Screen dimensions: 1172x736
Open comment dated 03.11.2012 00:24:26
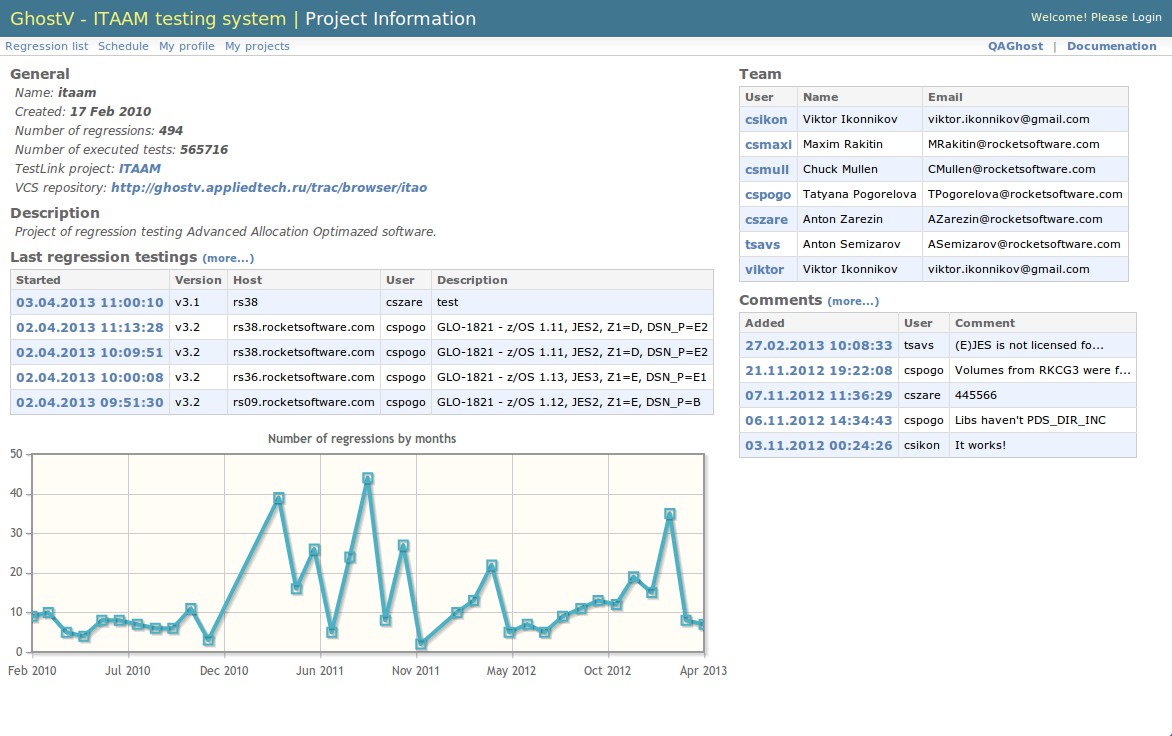(x=818, y=445)
